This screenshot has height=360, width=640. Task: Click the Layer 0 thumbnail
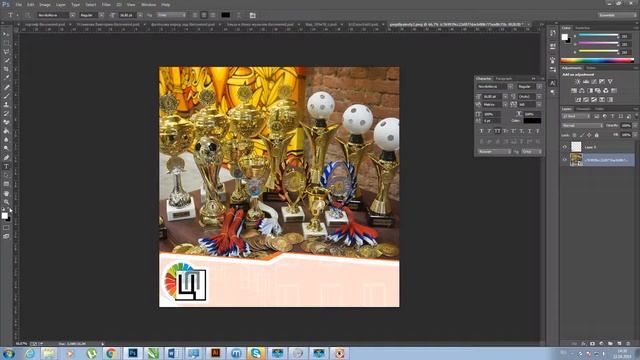click(x=576, y=147)
